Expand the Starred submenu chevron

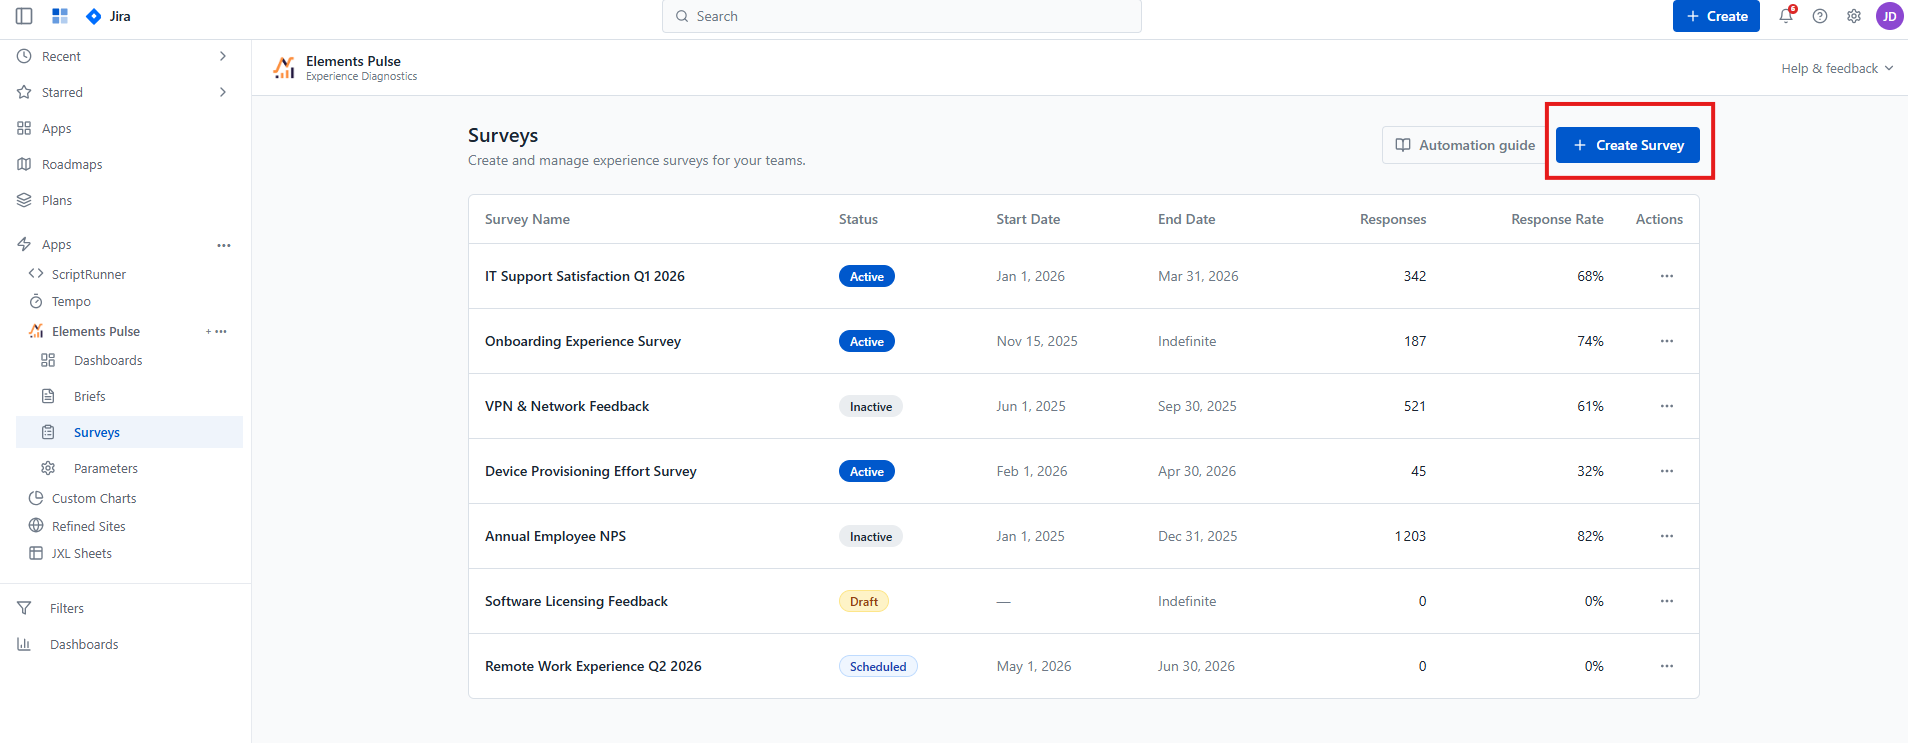[222, 92]
